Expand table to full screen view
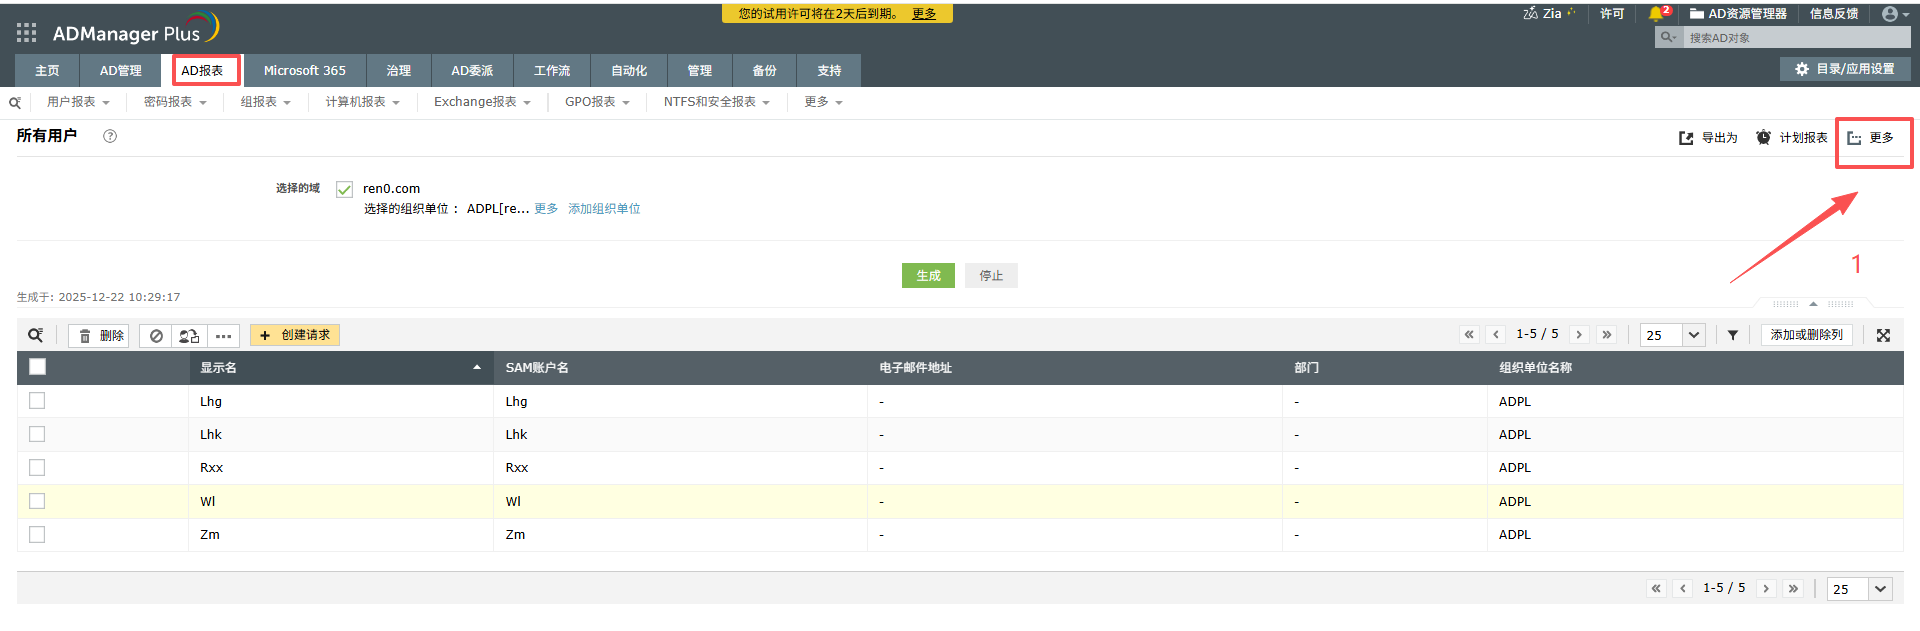The width and height of the screenshot is (1920, 631). point(1883,335)
